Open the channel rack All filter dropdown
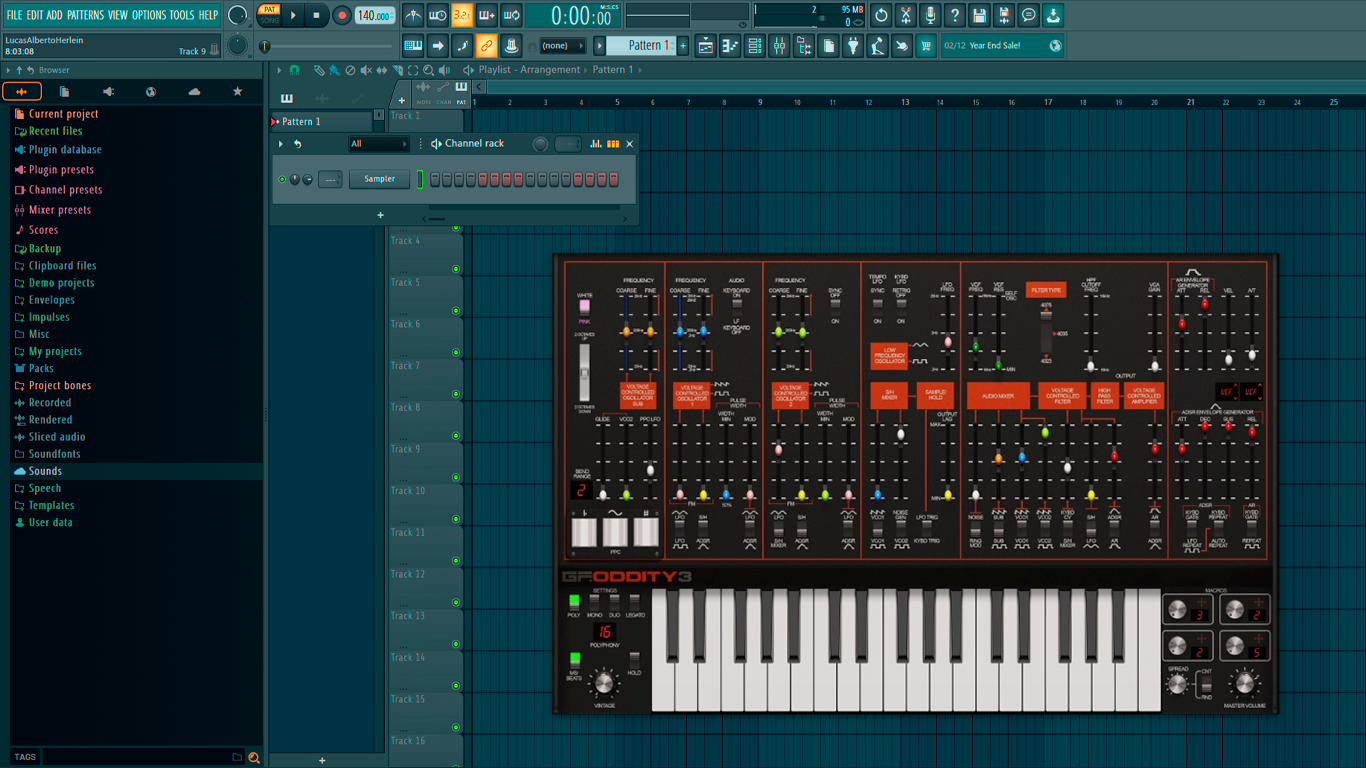Viewport: 1366px width, 768px height. tap(378, 144)
